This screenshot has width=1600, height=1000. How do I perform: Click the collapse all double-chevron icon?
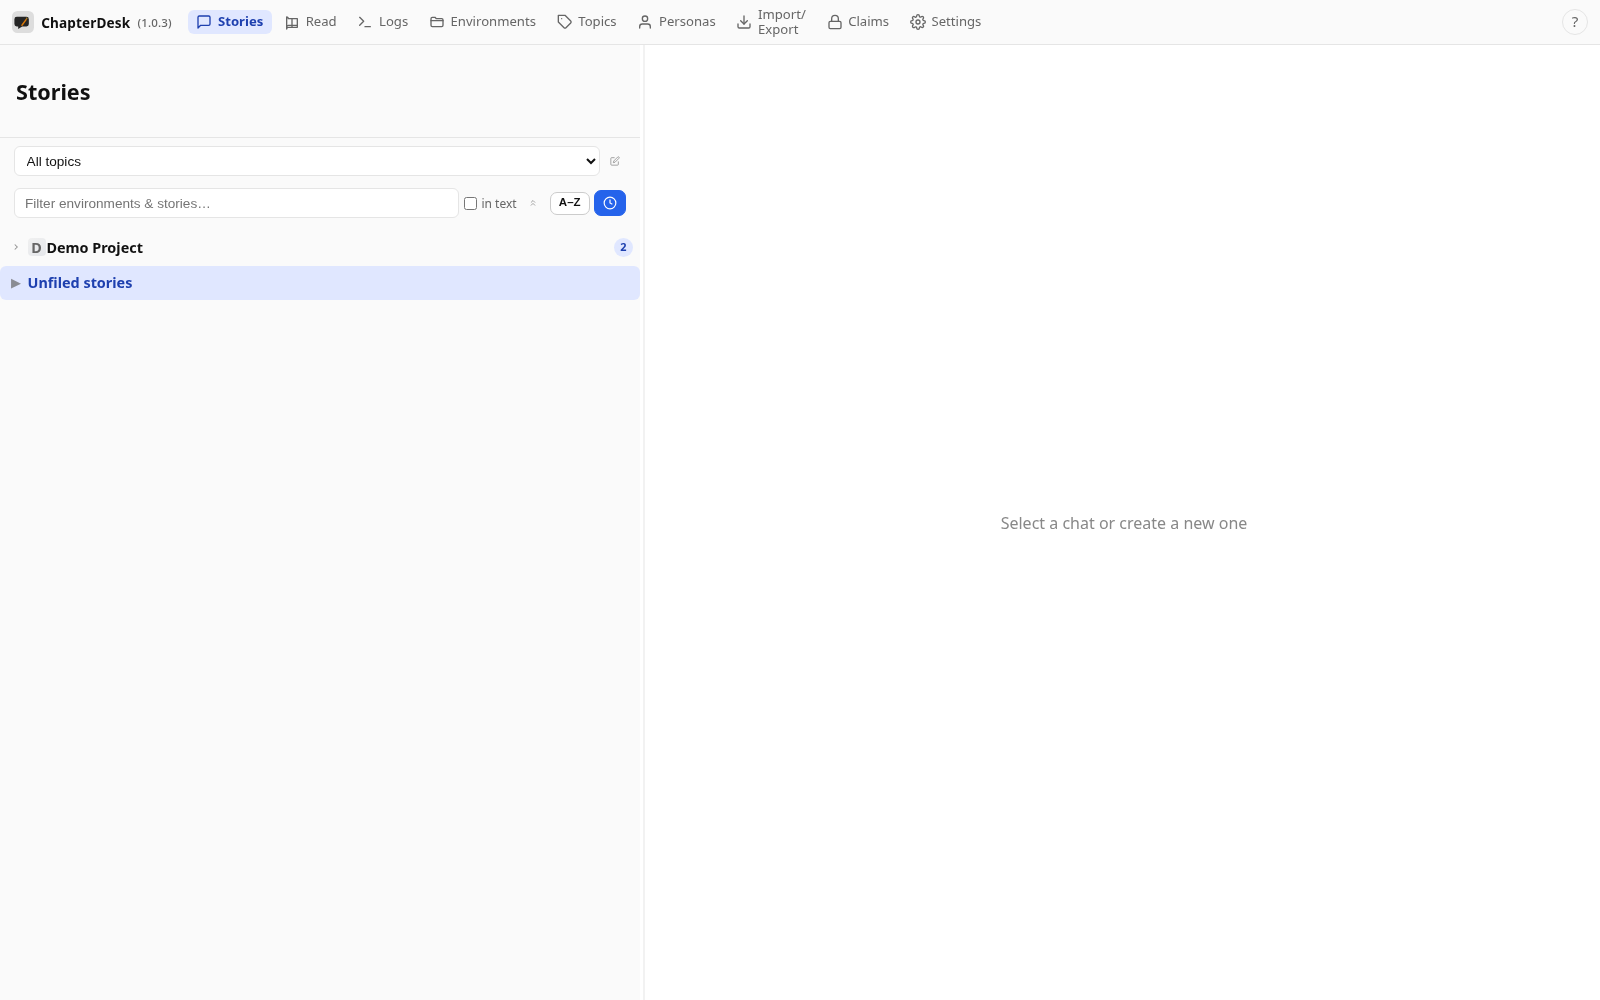[533, 203]
